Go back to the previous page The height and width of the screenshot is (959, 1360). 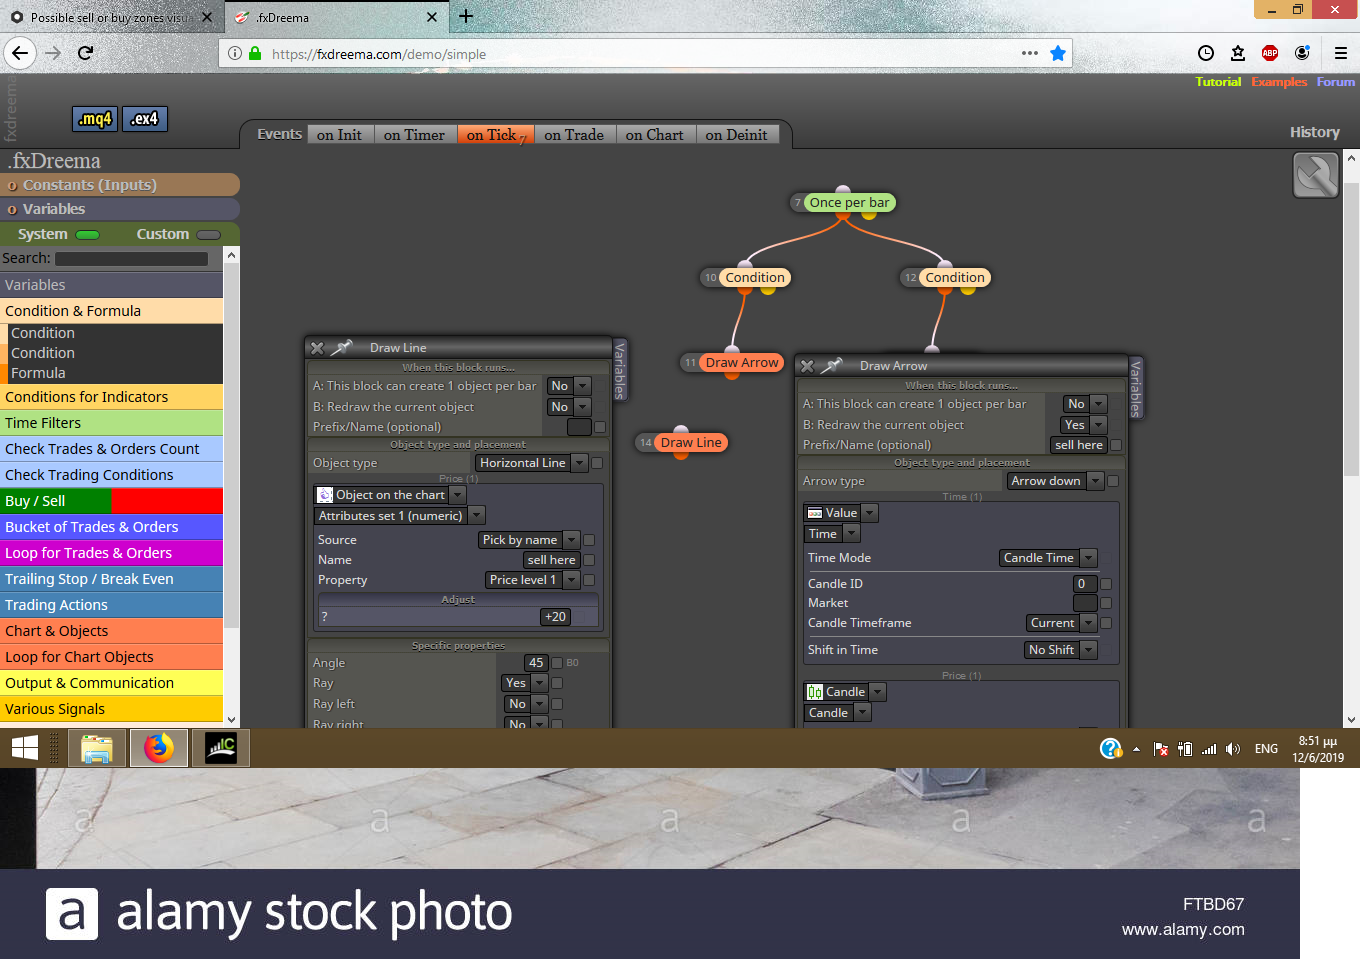point(20,53)
